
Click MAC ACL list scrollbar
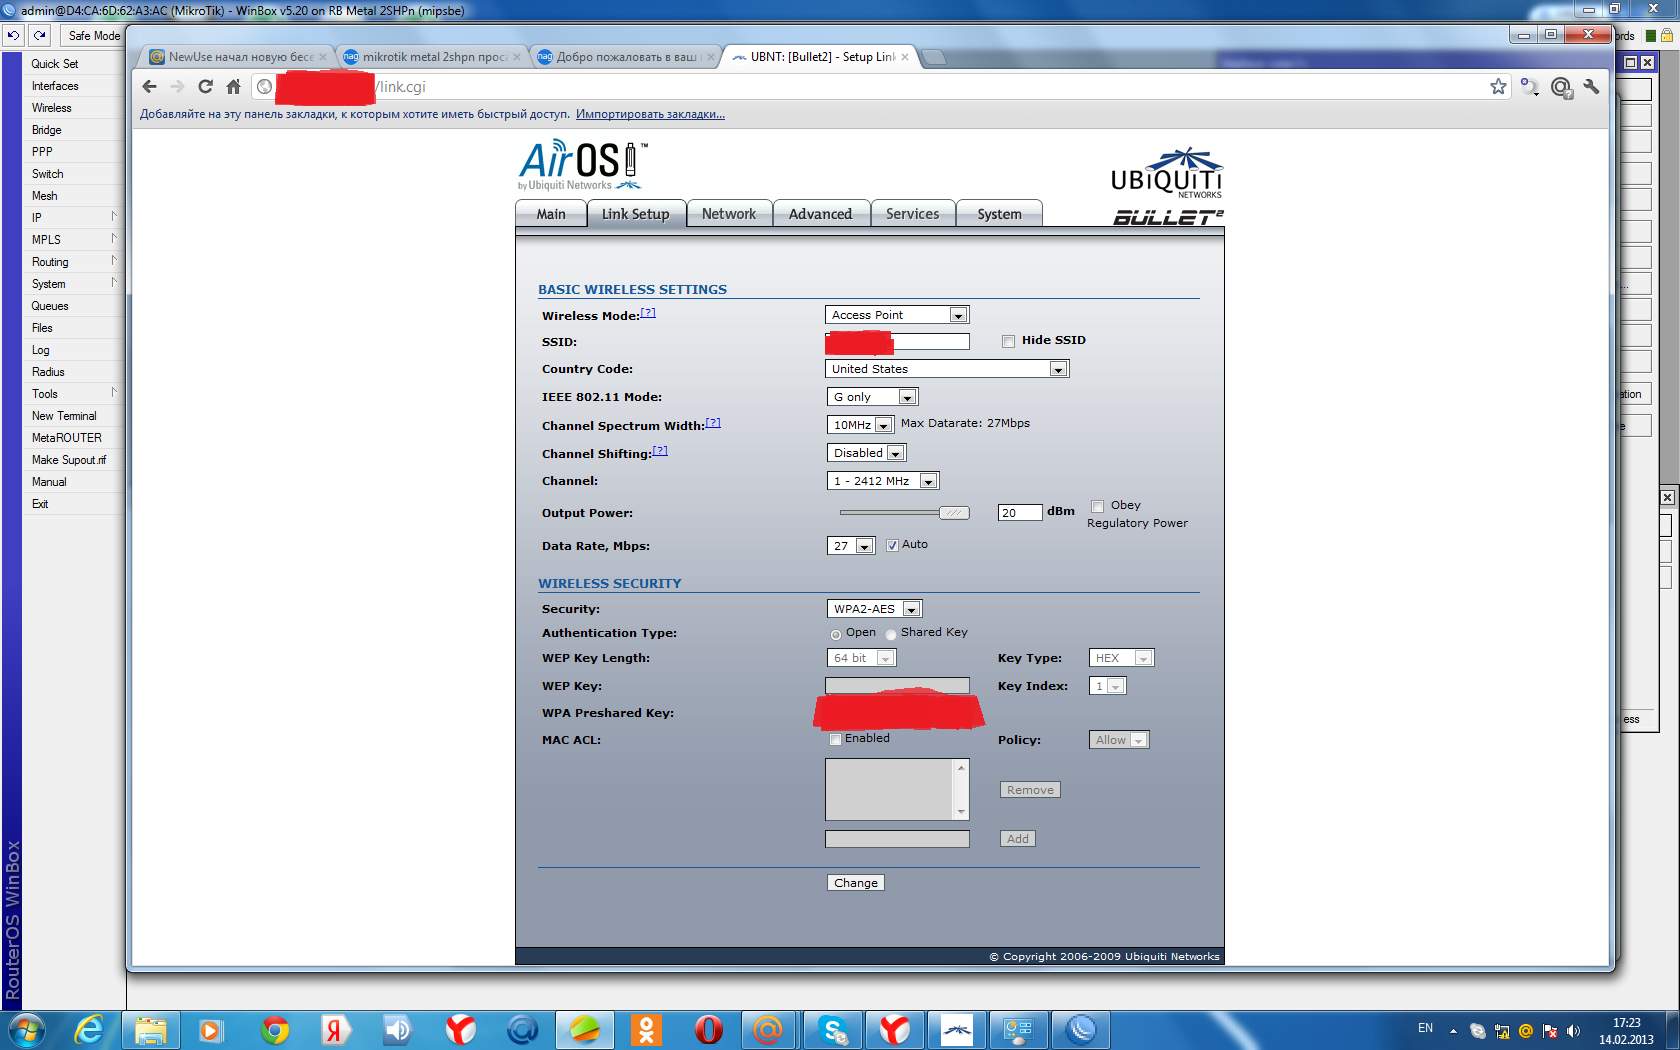point(961,789)
